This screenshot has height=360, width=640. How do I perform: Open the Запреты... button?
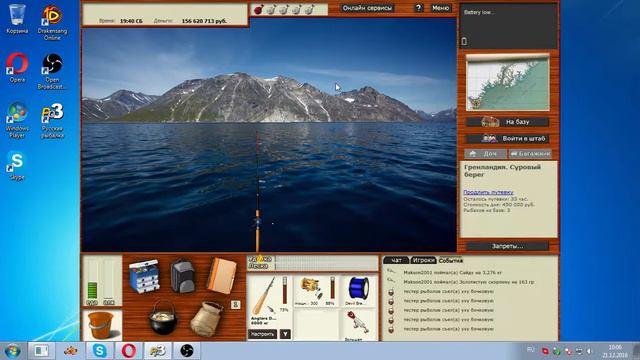tap(507, 246)
